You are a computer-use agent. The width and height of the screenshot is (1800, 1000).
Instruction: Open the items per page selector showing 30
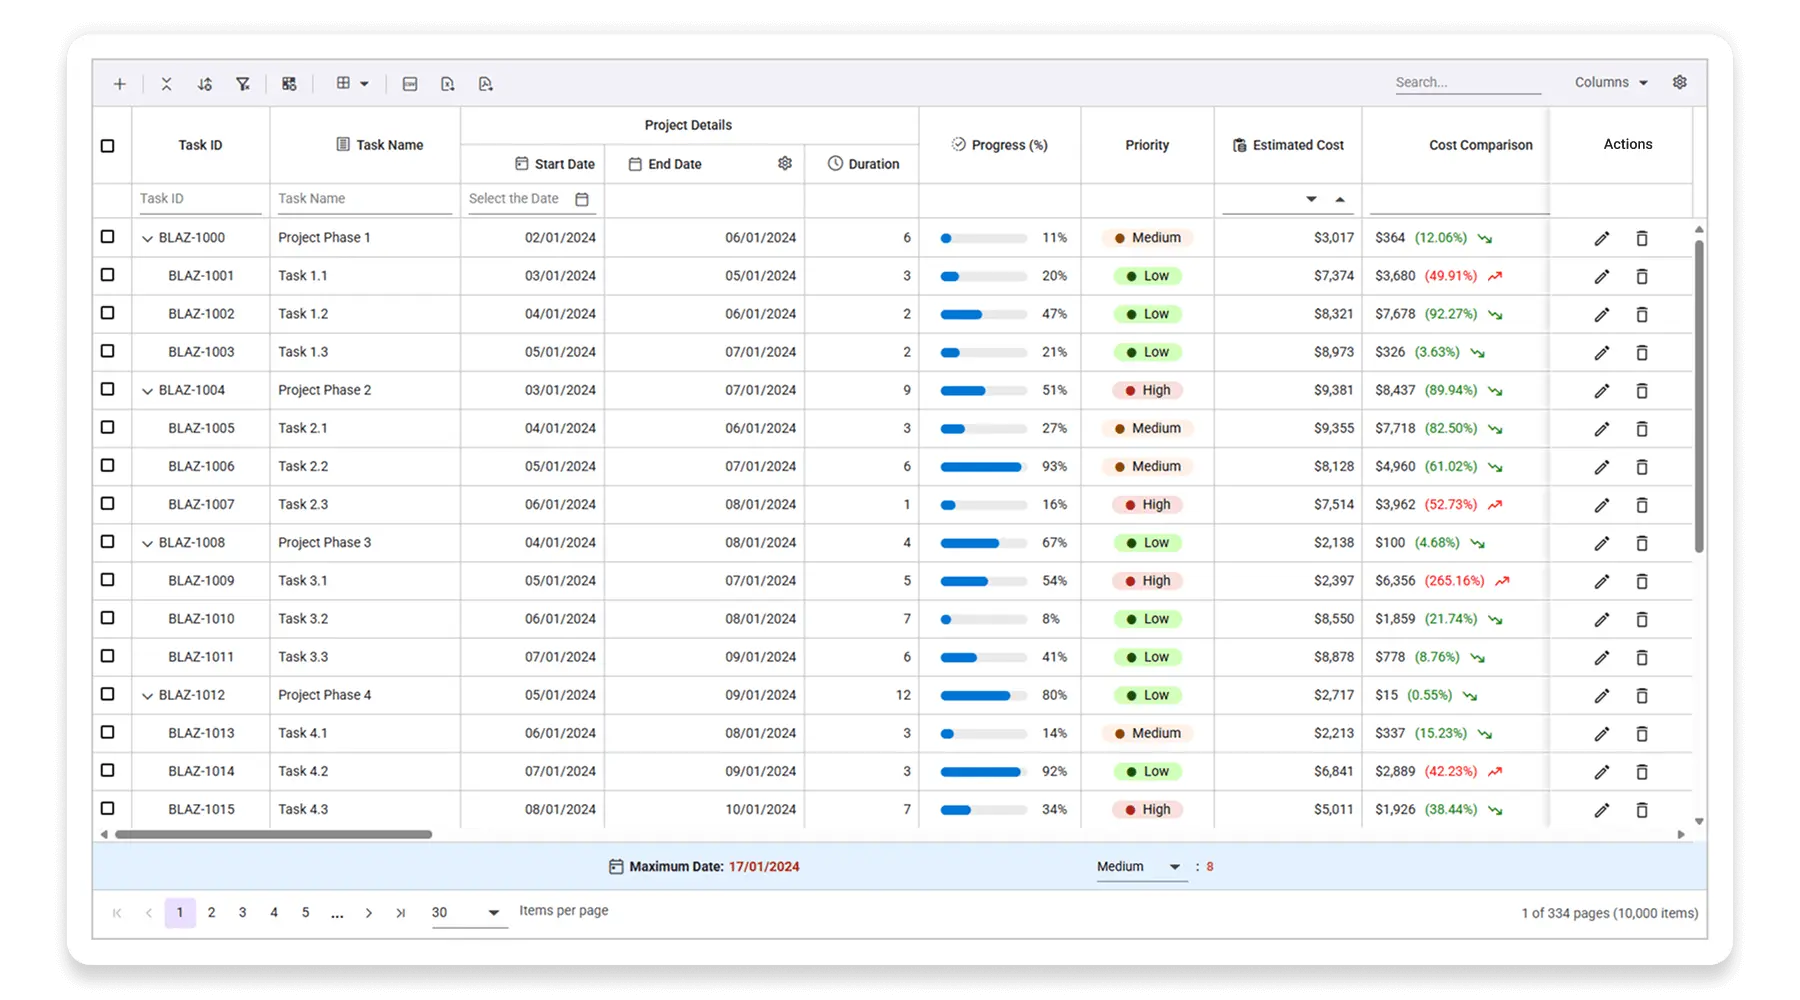466,912
